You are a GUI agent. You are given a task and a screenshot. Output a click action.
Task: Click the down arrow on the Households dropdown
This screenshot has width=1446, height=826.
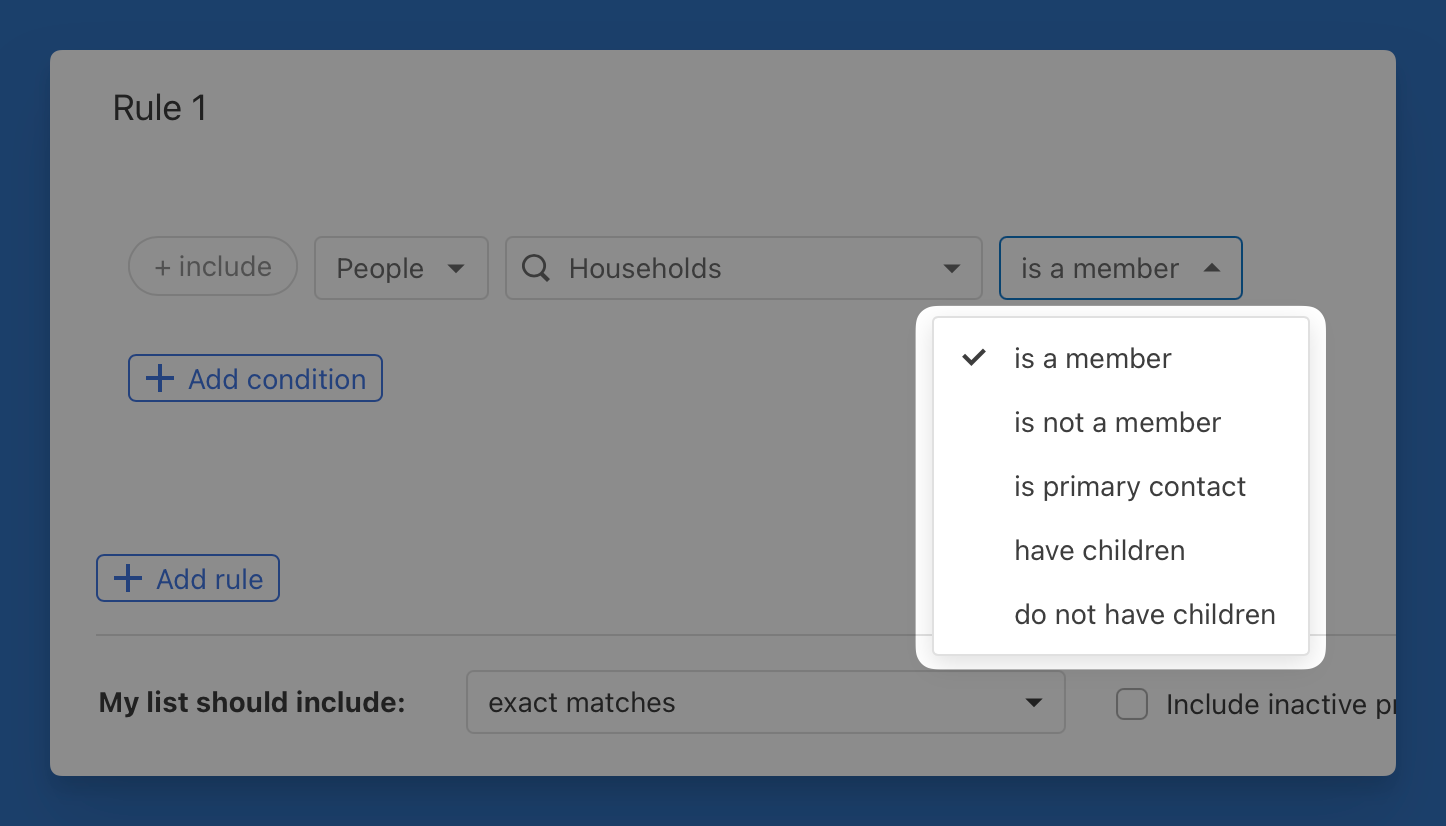951,268
